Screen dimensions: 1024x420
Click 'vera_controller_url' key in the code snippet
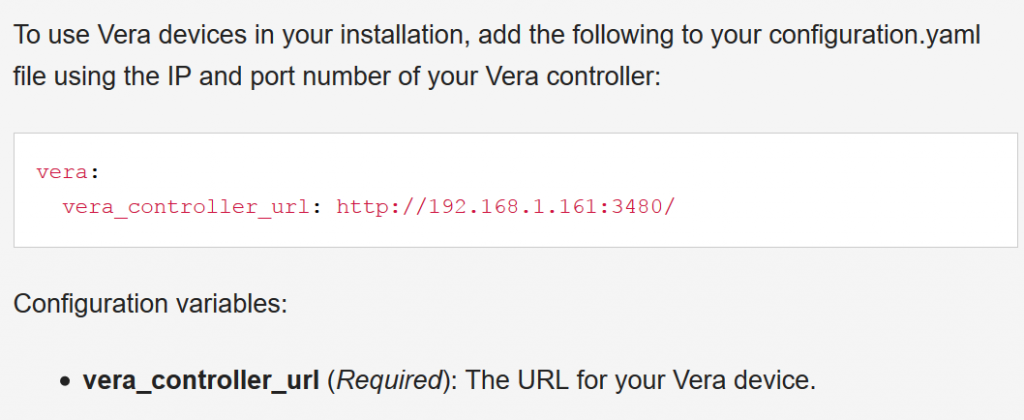pos(185,207)
